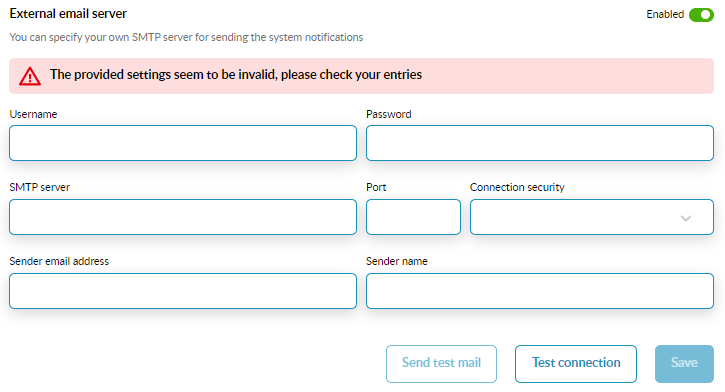The width and height of the screenshot is (725, 392).
Task: Click the Sender email address field
Action: click(183, 291)
